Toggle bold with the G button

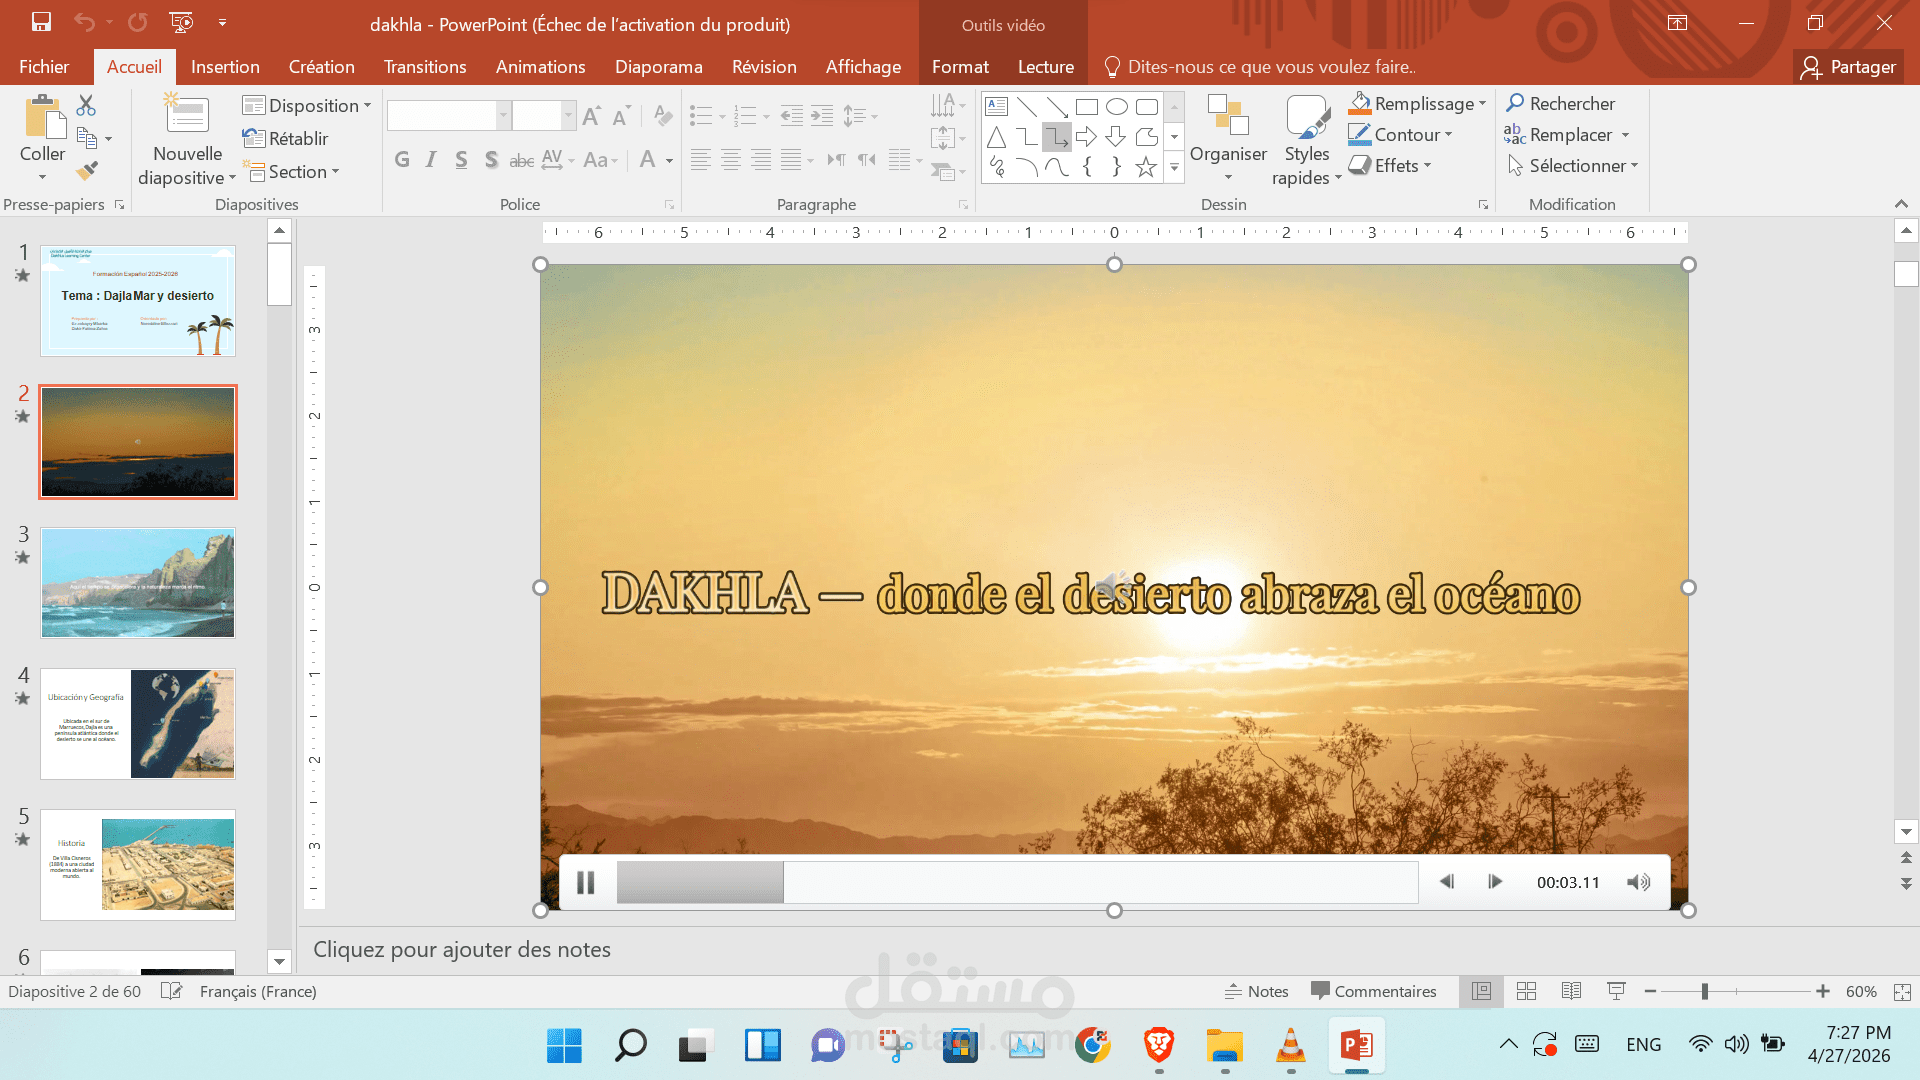402,160
